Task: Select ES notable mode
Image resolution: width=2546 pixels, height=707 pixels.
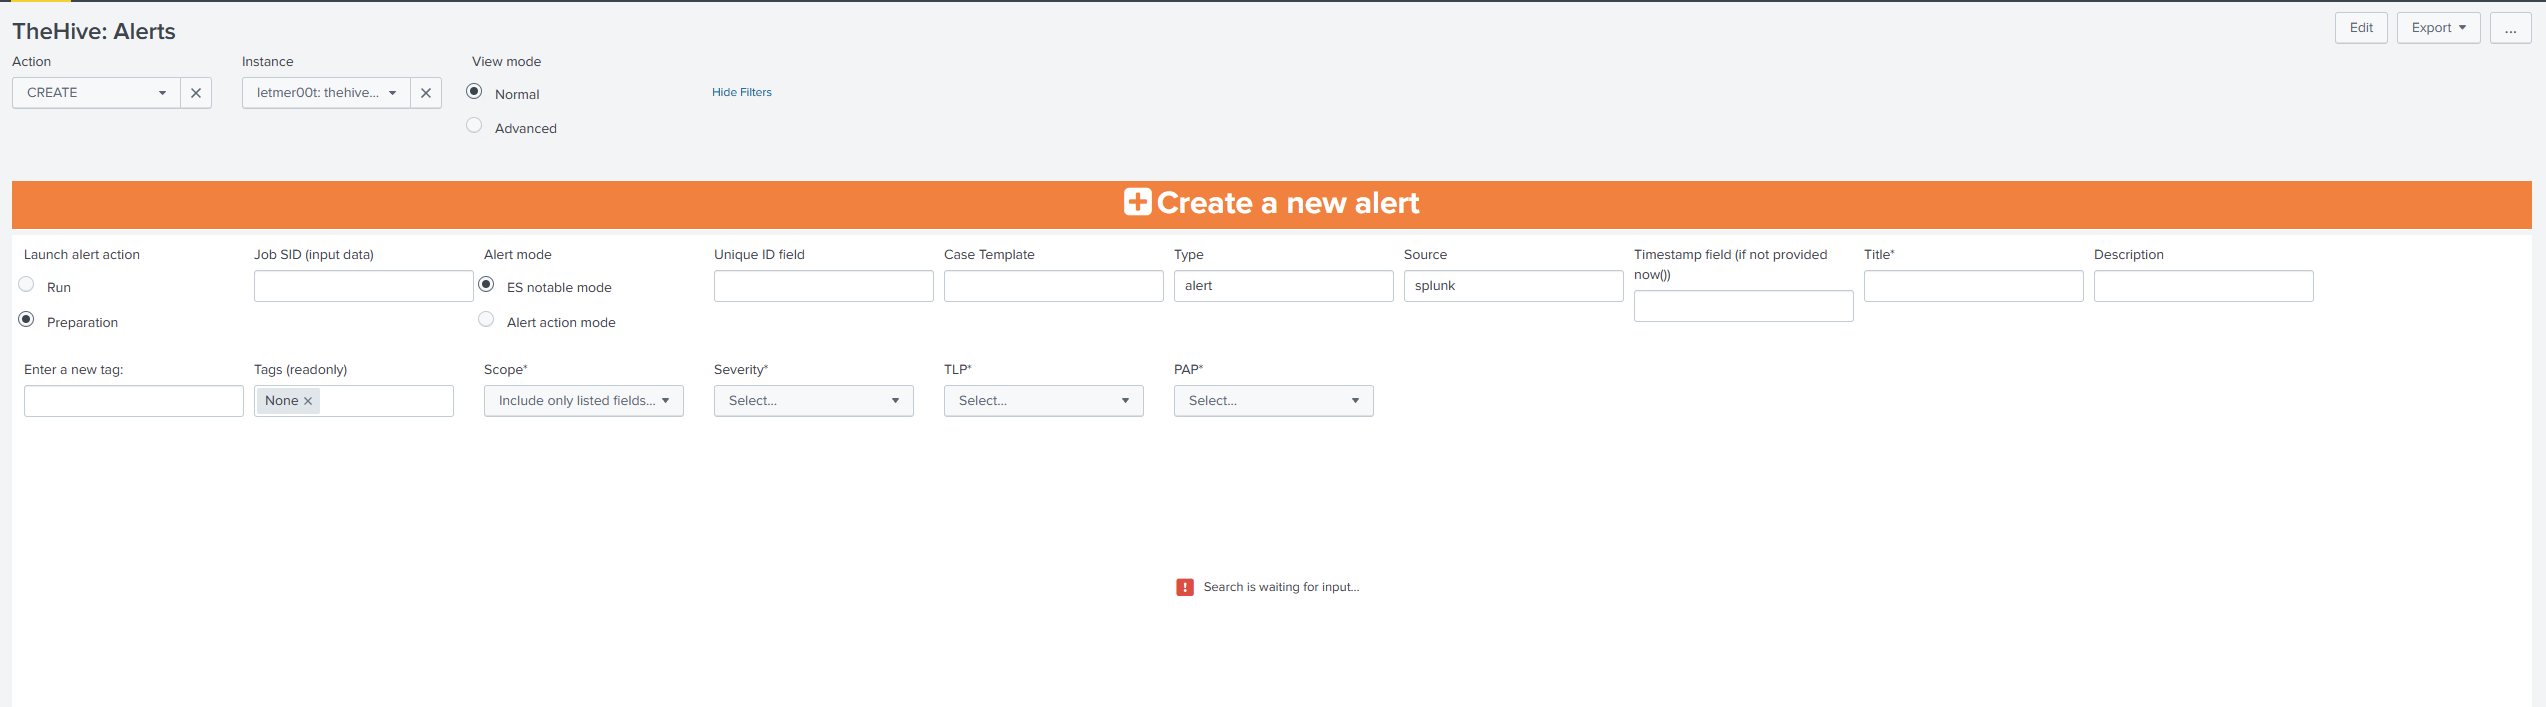Action: pos(487,284)
